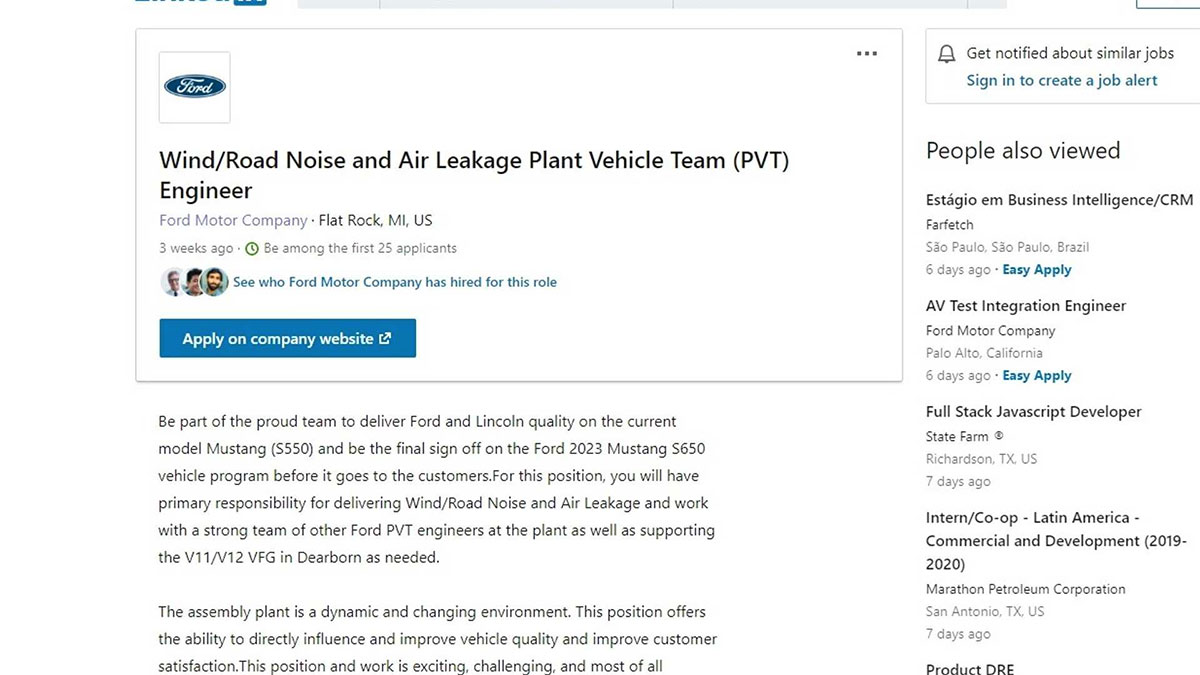Open the Marathon Petroleum Intern/Co-op listing
Image resolution: width=1200 pixels, height=675 pixels.
point(1055,540)
